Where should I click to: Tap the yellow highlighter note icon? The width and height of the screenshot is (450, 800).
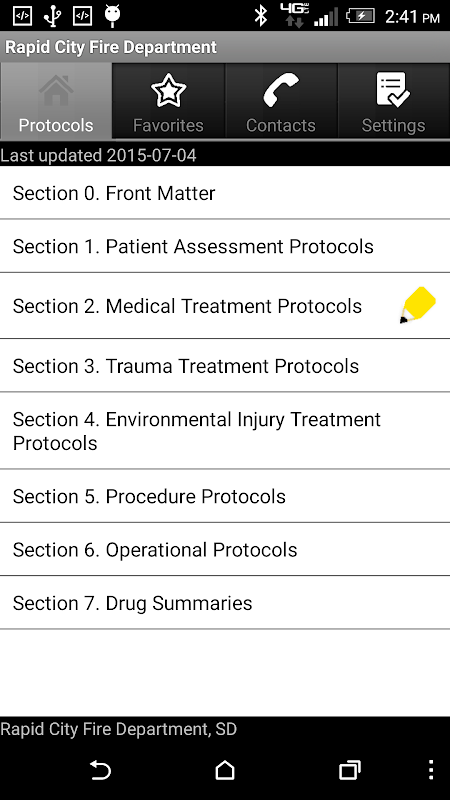pos(418,305)
